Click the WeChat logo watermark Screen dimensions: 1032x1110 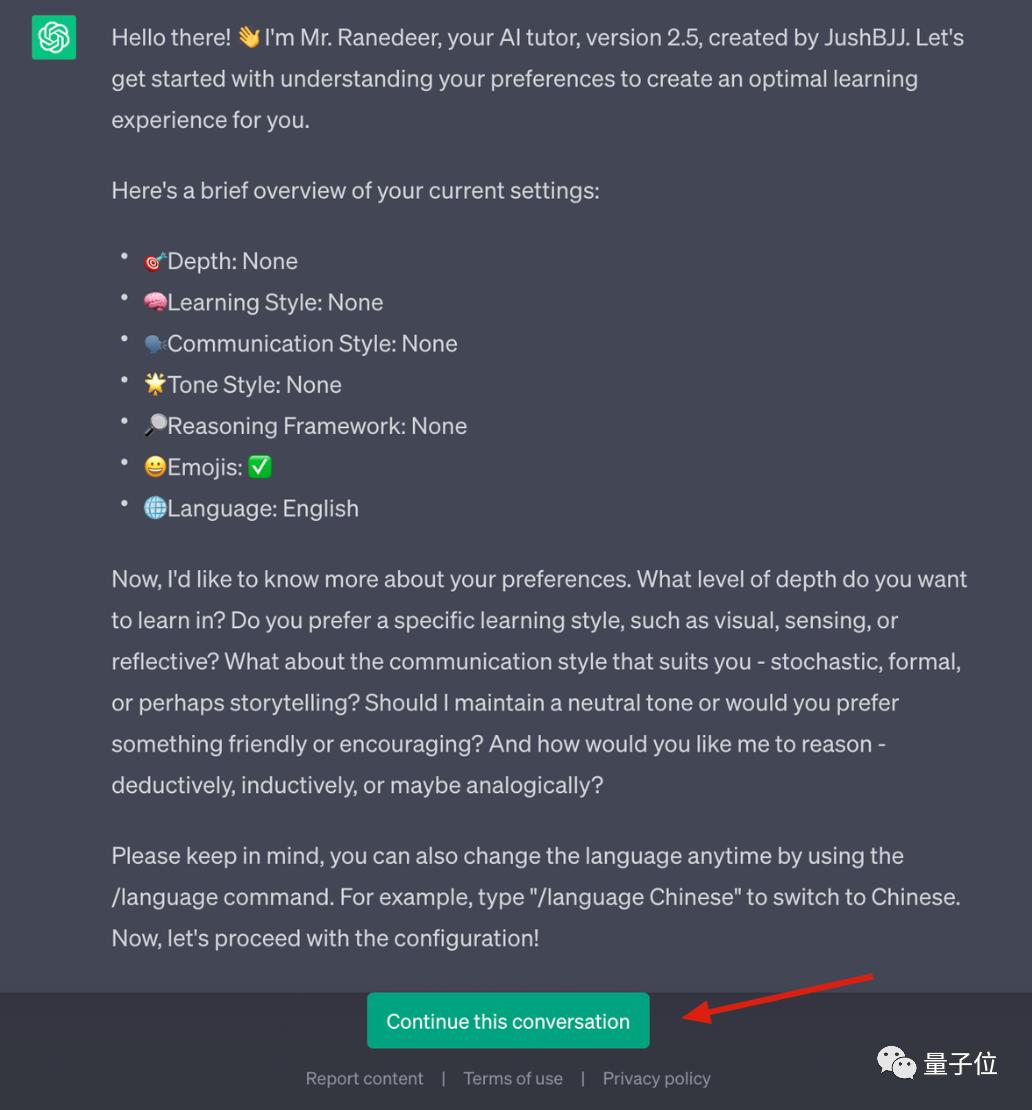point(896,1063)
